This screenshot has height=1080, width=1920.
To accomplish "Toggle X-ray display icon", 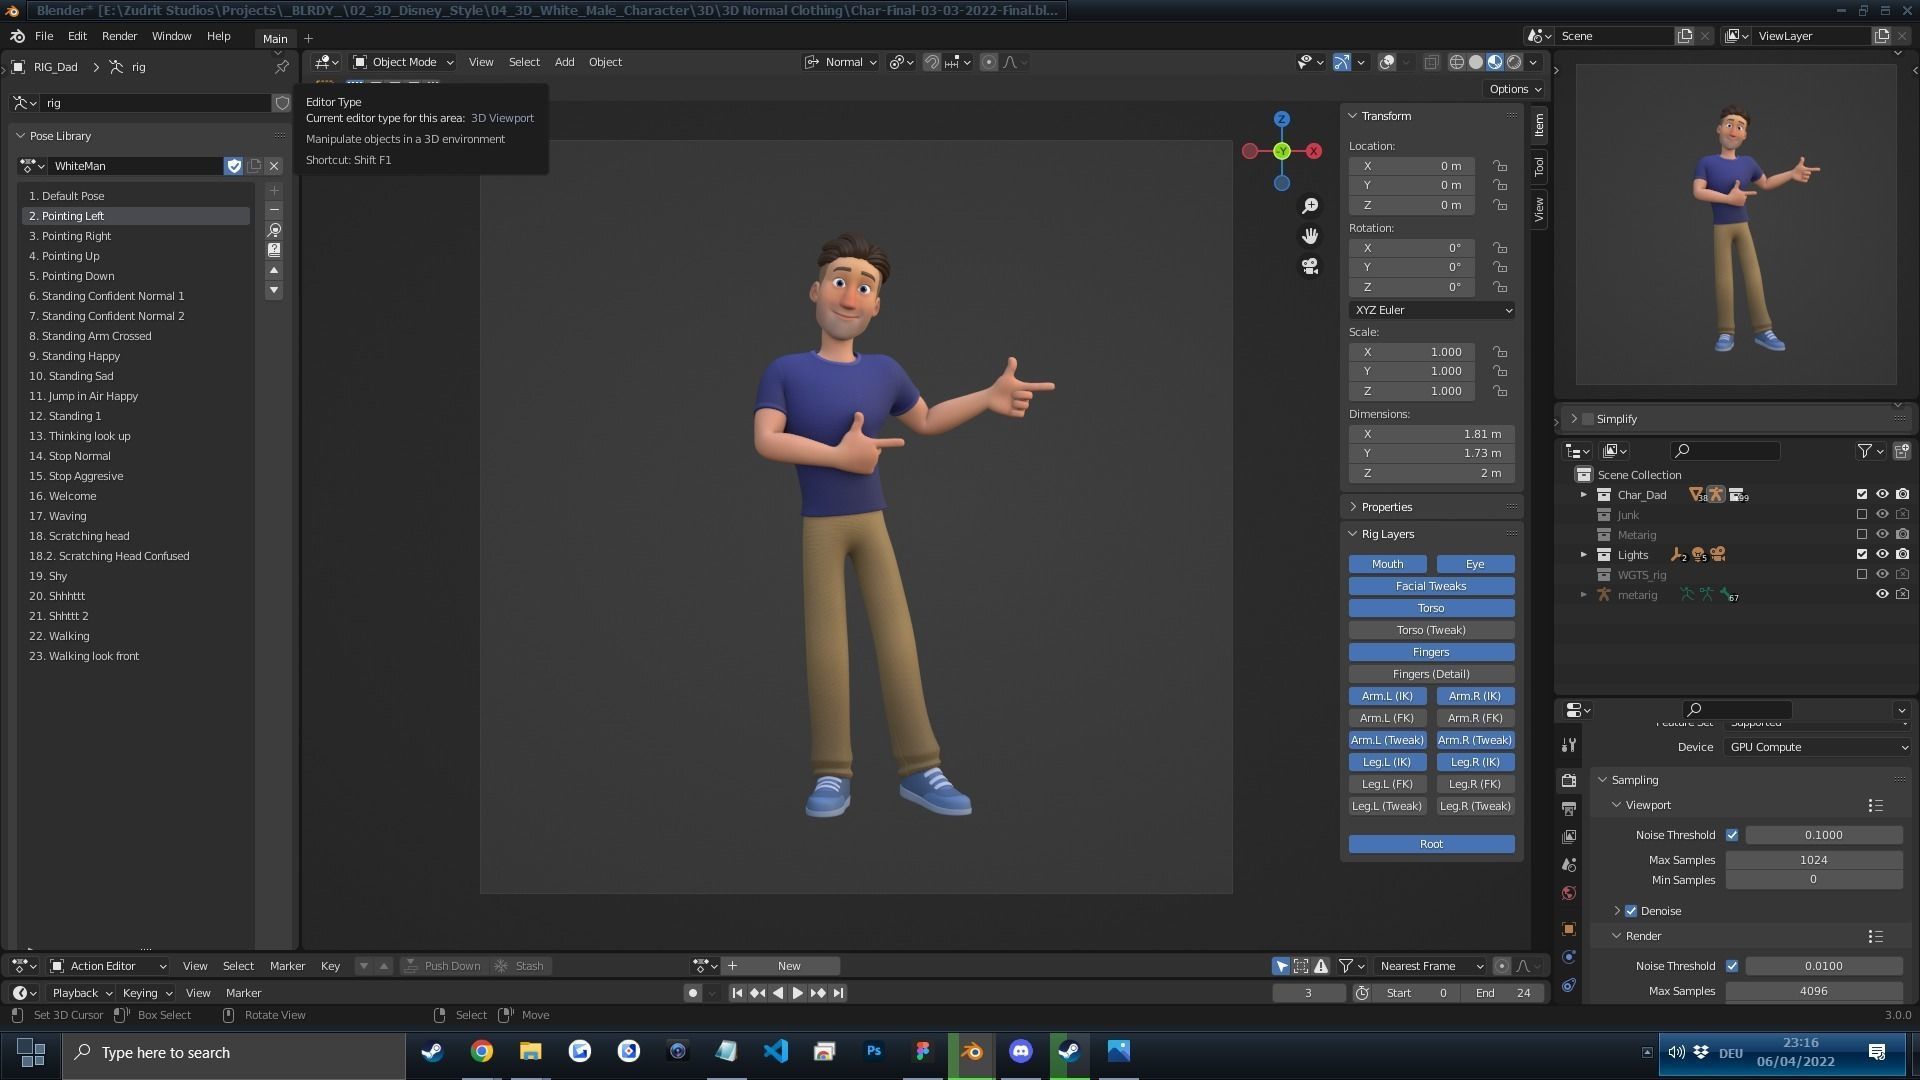I will coord(1431,62).
